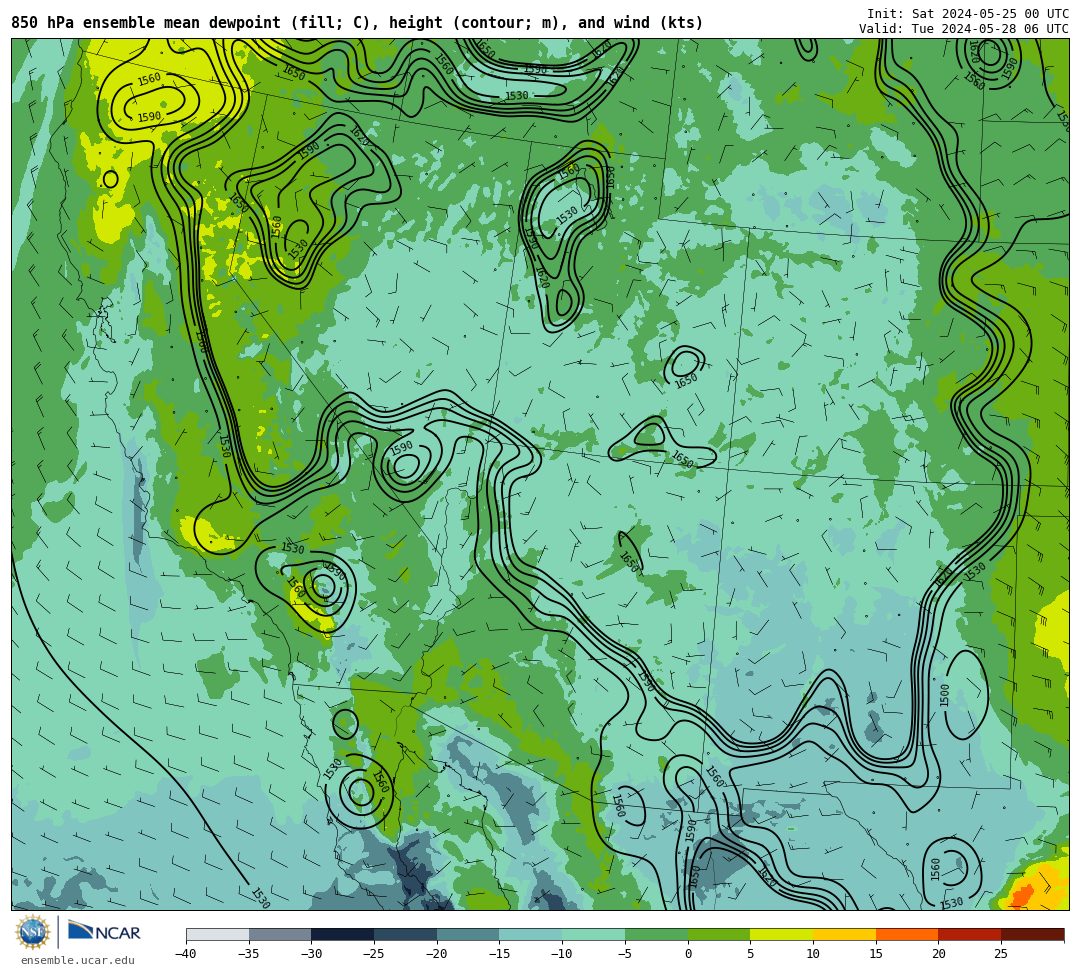Click the 'Init: Sat 2024-05-25 00 UTC' text
The image size is (1080, 973).
point(968,14)
